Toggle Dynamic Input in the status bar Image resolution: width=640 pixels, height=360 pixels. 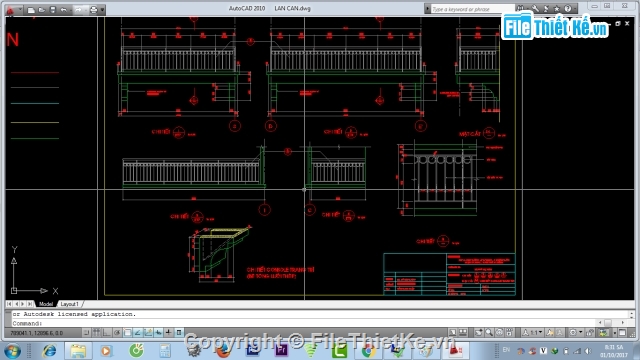pos(158,333)
